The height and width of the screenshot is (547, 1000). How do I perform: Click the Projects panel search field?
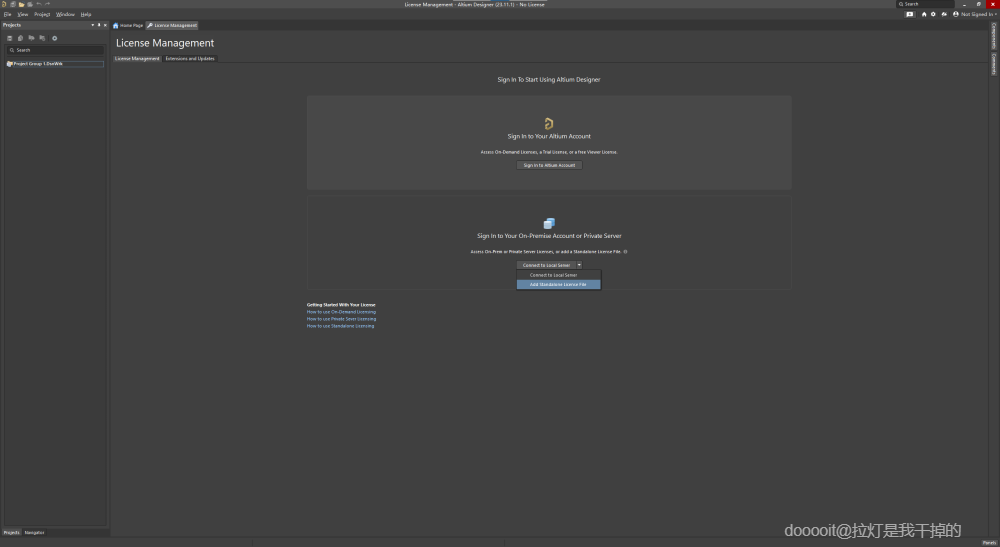point(55,50)
